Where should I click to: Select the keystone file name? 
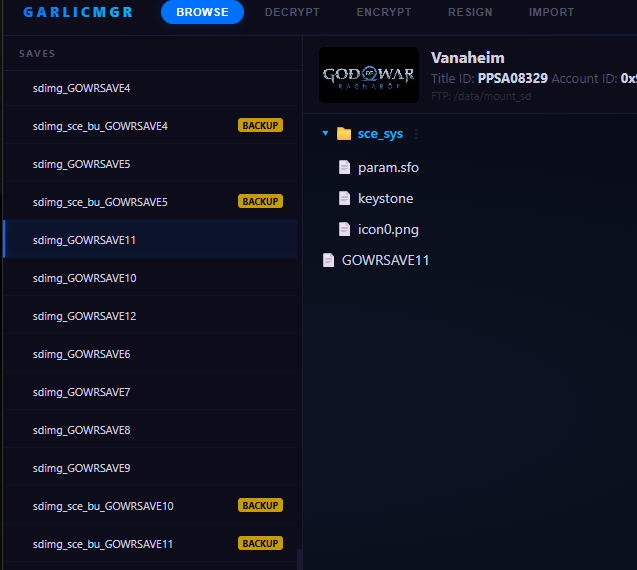click(x=385, y=198)
